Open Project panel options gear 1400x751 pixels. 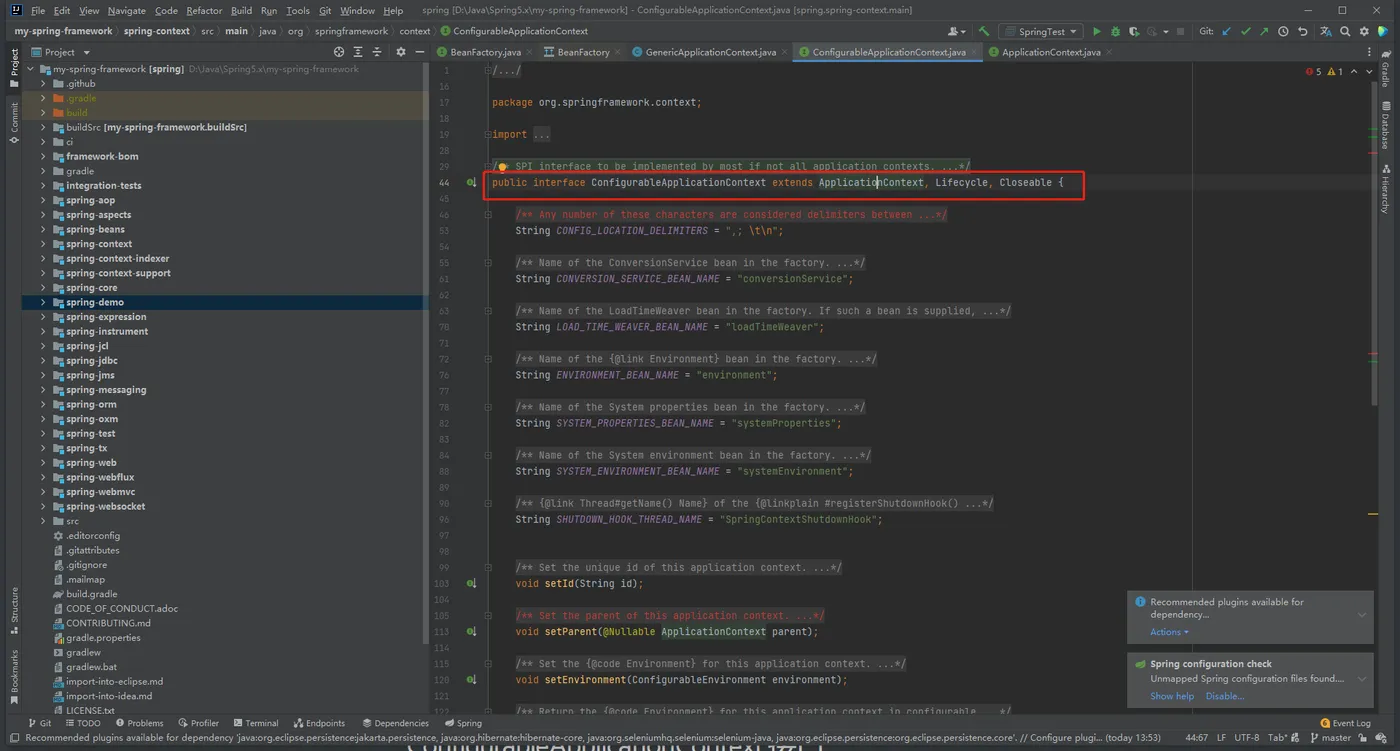click(401, 52)
